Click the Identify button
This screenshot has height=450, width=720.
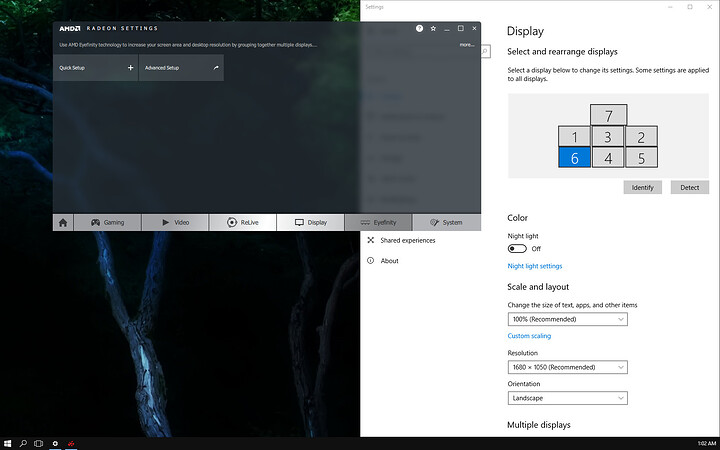(642, 187)
